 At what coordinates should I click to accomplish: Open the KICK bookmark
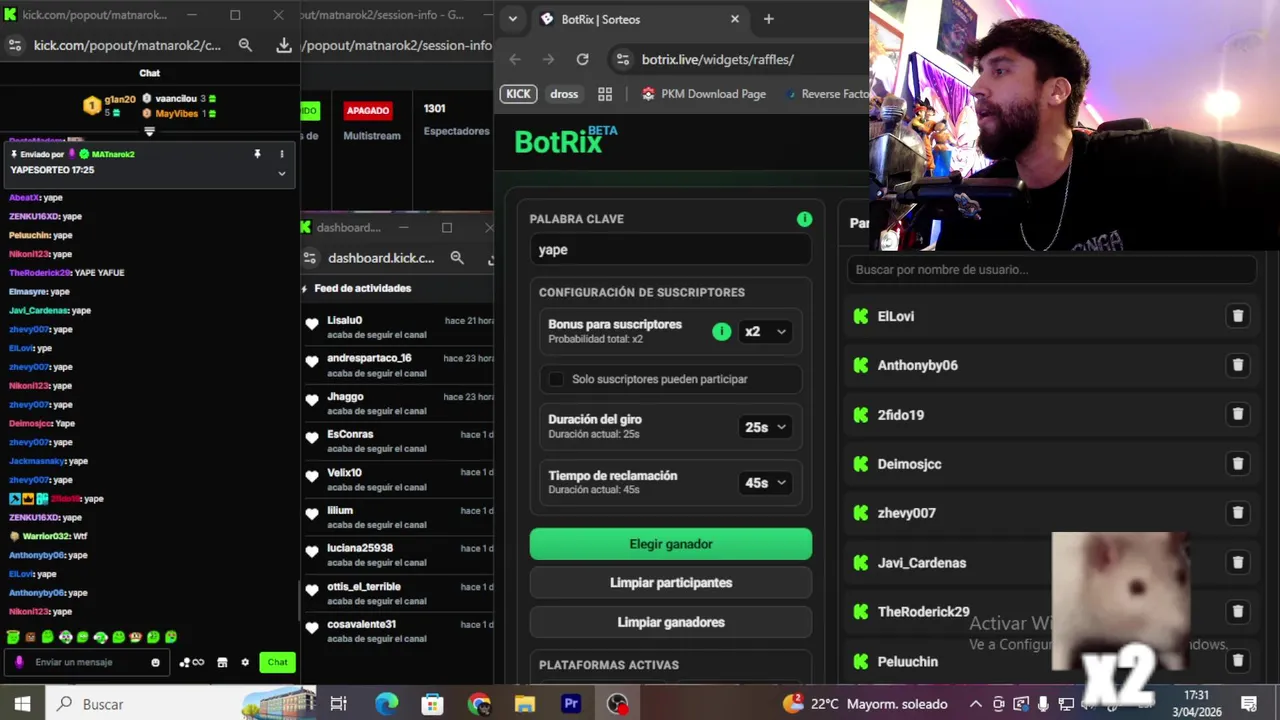pyautogui.click(x=518, y=94)
